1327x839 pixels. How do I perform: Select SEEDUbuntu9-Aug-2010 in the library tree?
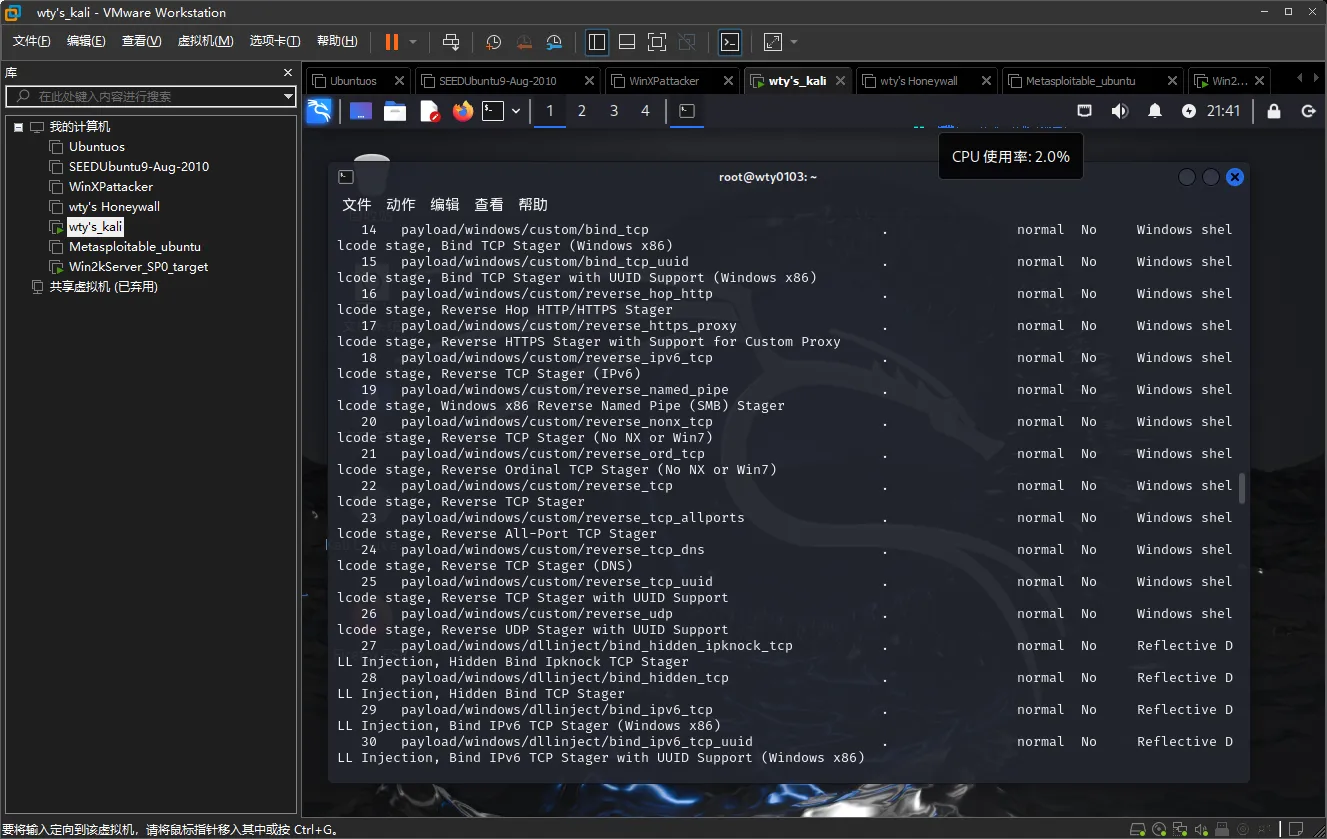coord(139,167)
